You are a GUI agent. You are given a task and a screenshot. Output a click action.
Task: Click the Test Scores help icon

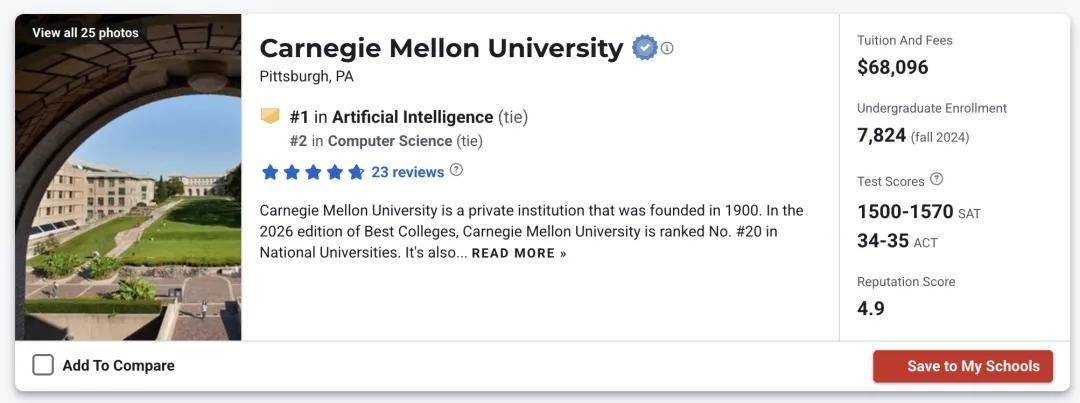[x=936, y=180]
